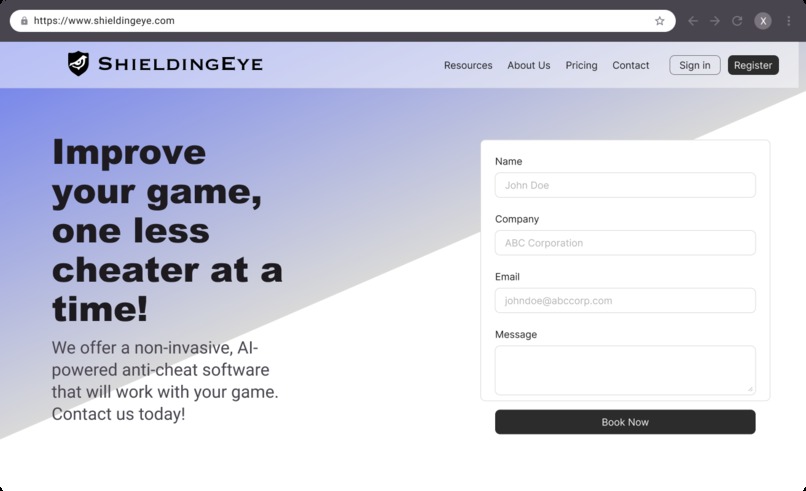Submit form with Book Now button
This screenshot has height=491, width=806.
tap(625, 422)
